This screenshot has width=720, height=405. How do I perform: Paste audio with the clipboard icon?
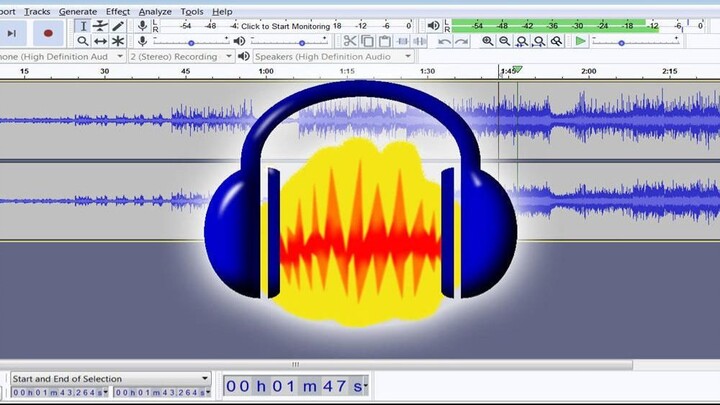[385, 41]
